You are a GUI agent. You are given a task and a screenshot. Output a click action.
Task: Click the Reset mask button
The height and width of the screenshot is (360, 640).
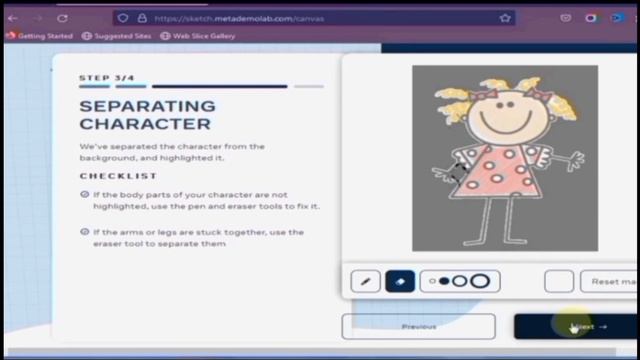(610, 281)
